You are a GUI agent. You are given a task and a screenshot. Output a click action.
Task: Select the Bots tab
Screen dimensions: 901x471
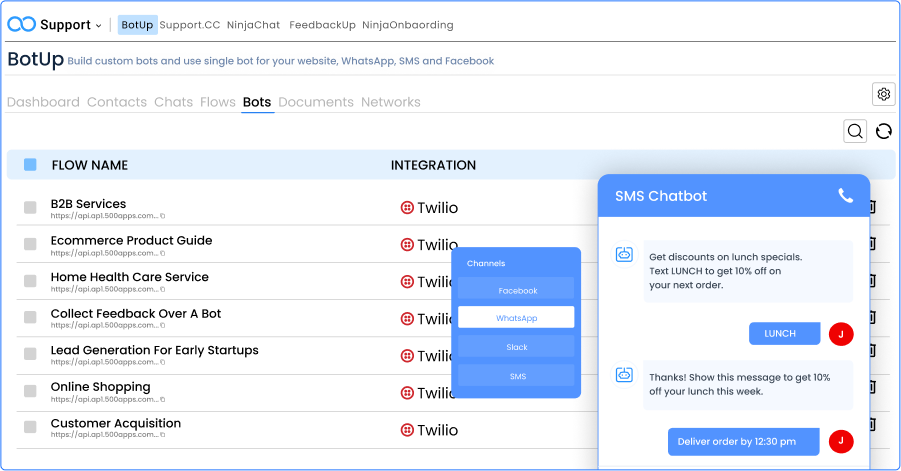(x=257, y=102)
